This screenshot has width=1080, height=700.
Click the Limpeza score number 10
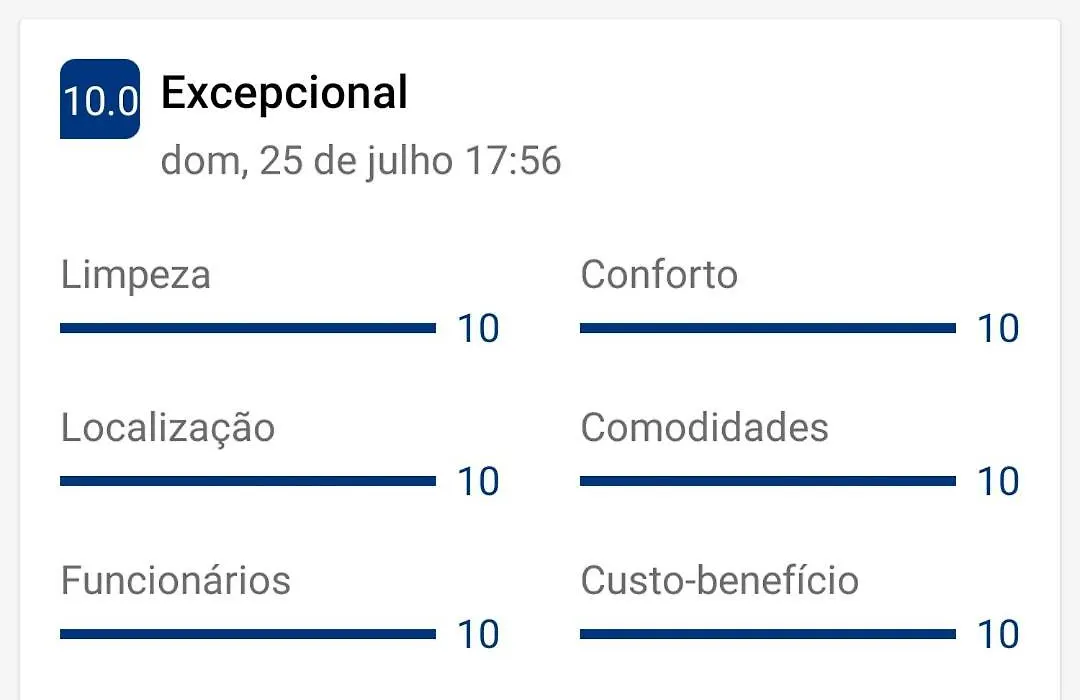point(479,329)
